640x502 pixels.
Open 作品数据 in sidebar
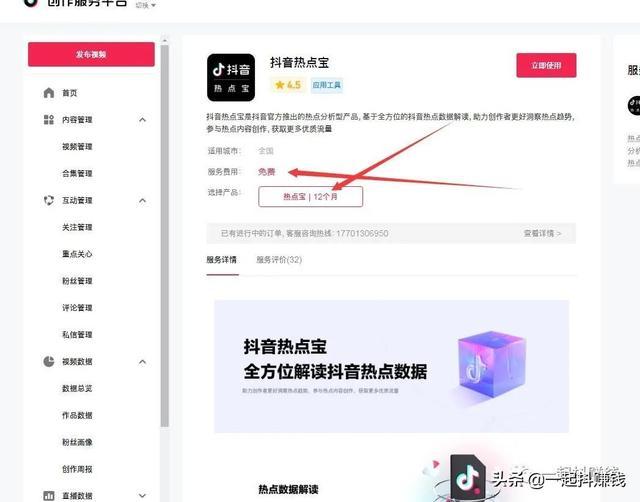point(77,415)
